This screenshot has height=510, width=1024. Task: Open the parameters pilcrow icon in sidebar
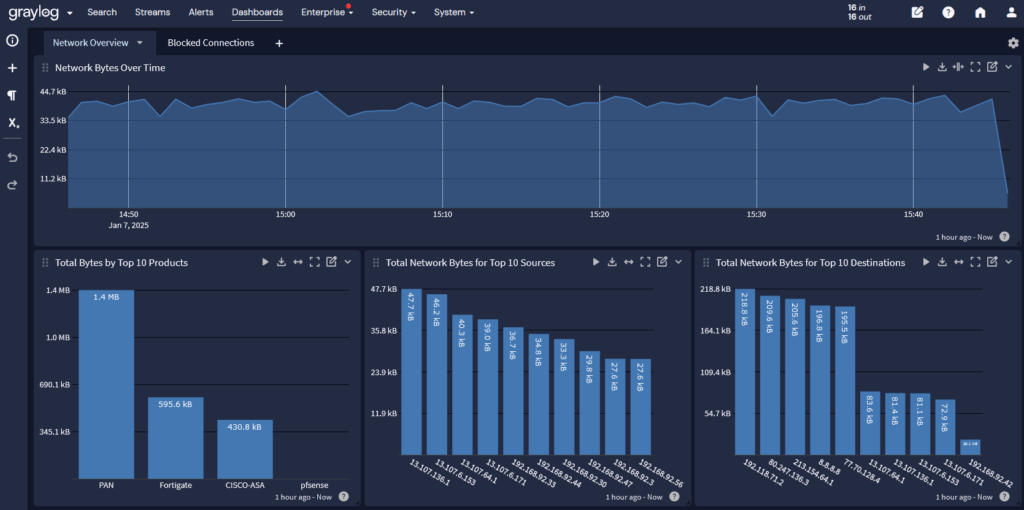(x=12, y=95)
